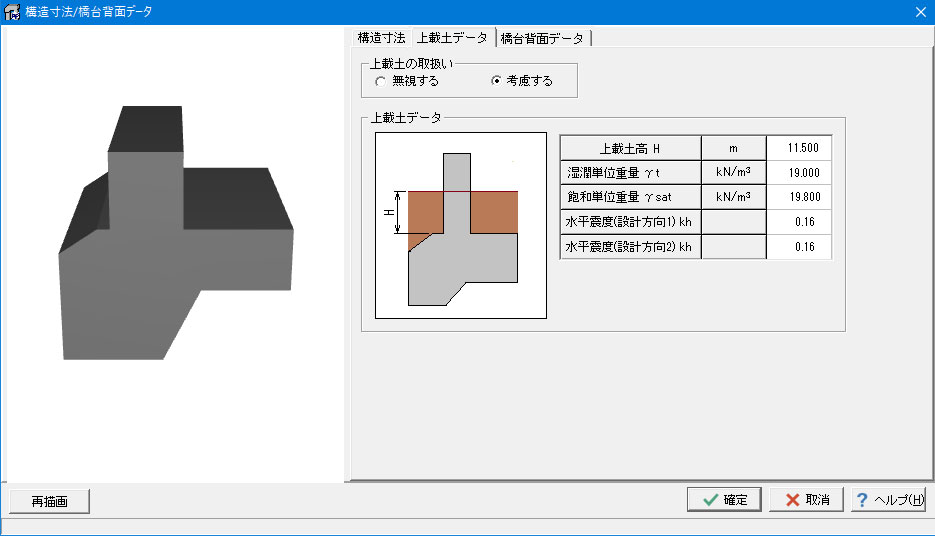Click the kN/m³ unit cell for 飽和単位重量

point(733,197)
